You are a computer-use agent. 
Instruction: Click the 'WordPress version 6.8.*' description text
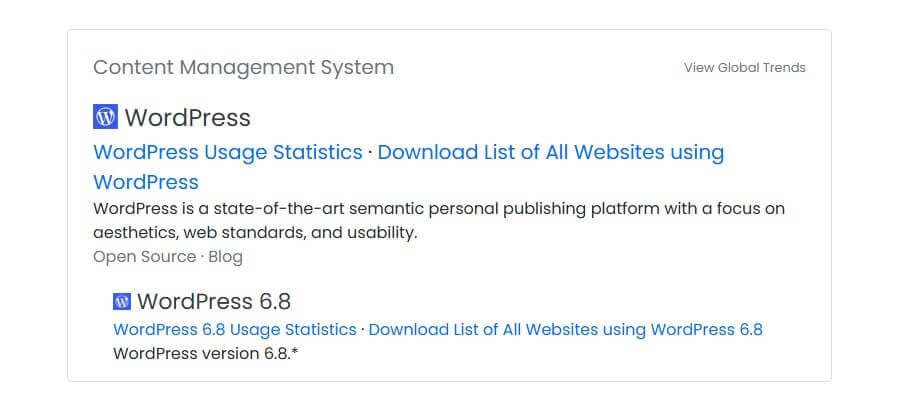coord(205,353)
